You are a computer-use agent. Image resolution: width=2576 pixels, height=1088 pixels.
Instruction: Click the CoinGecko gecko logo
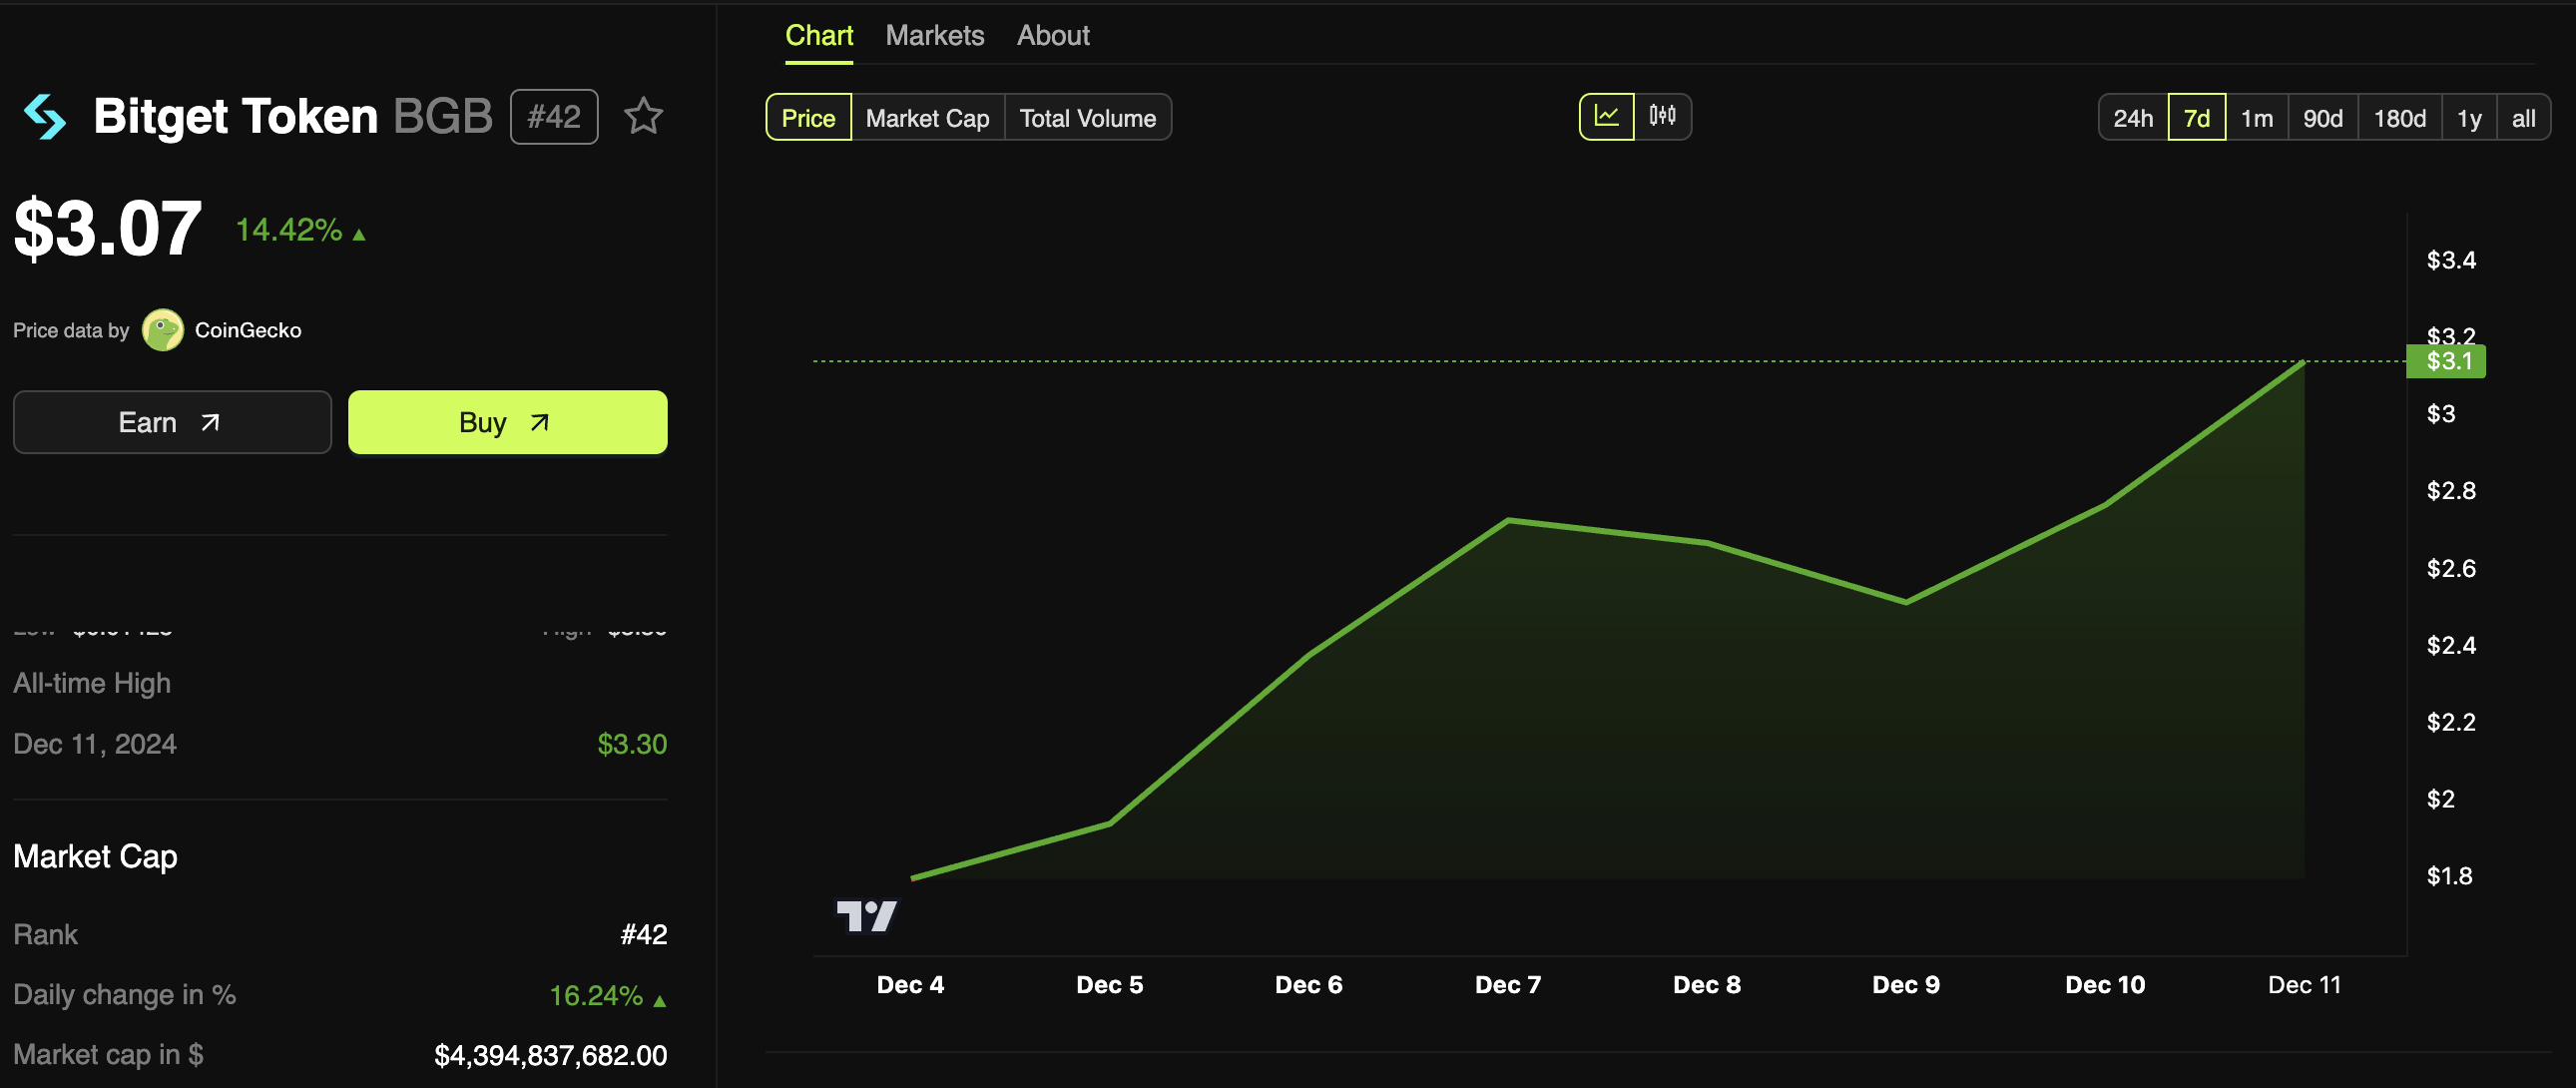pos(162,330)
